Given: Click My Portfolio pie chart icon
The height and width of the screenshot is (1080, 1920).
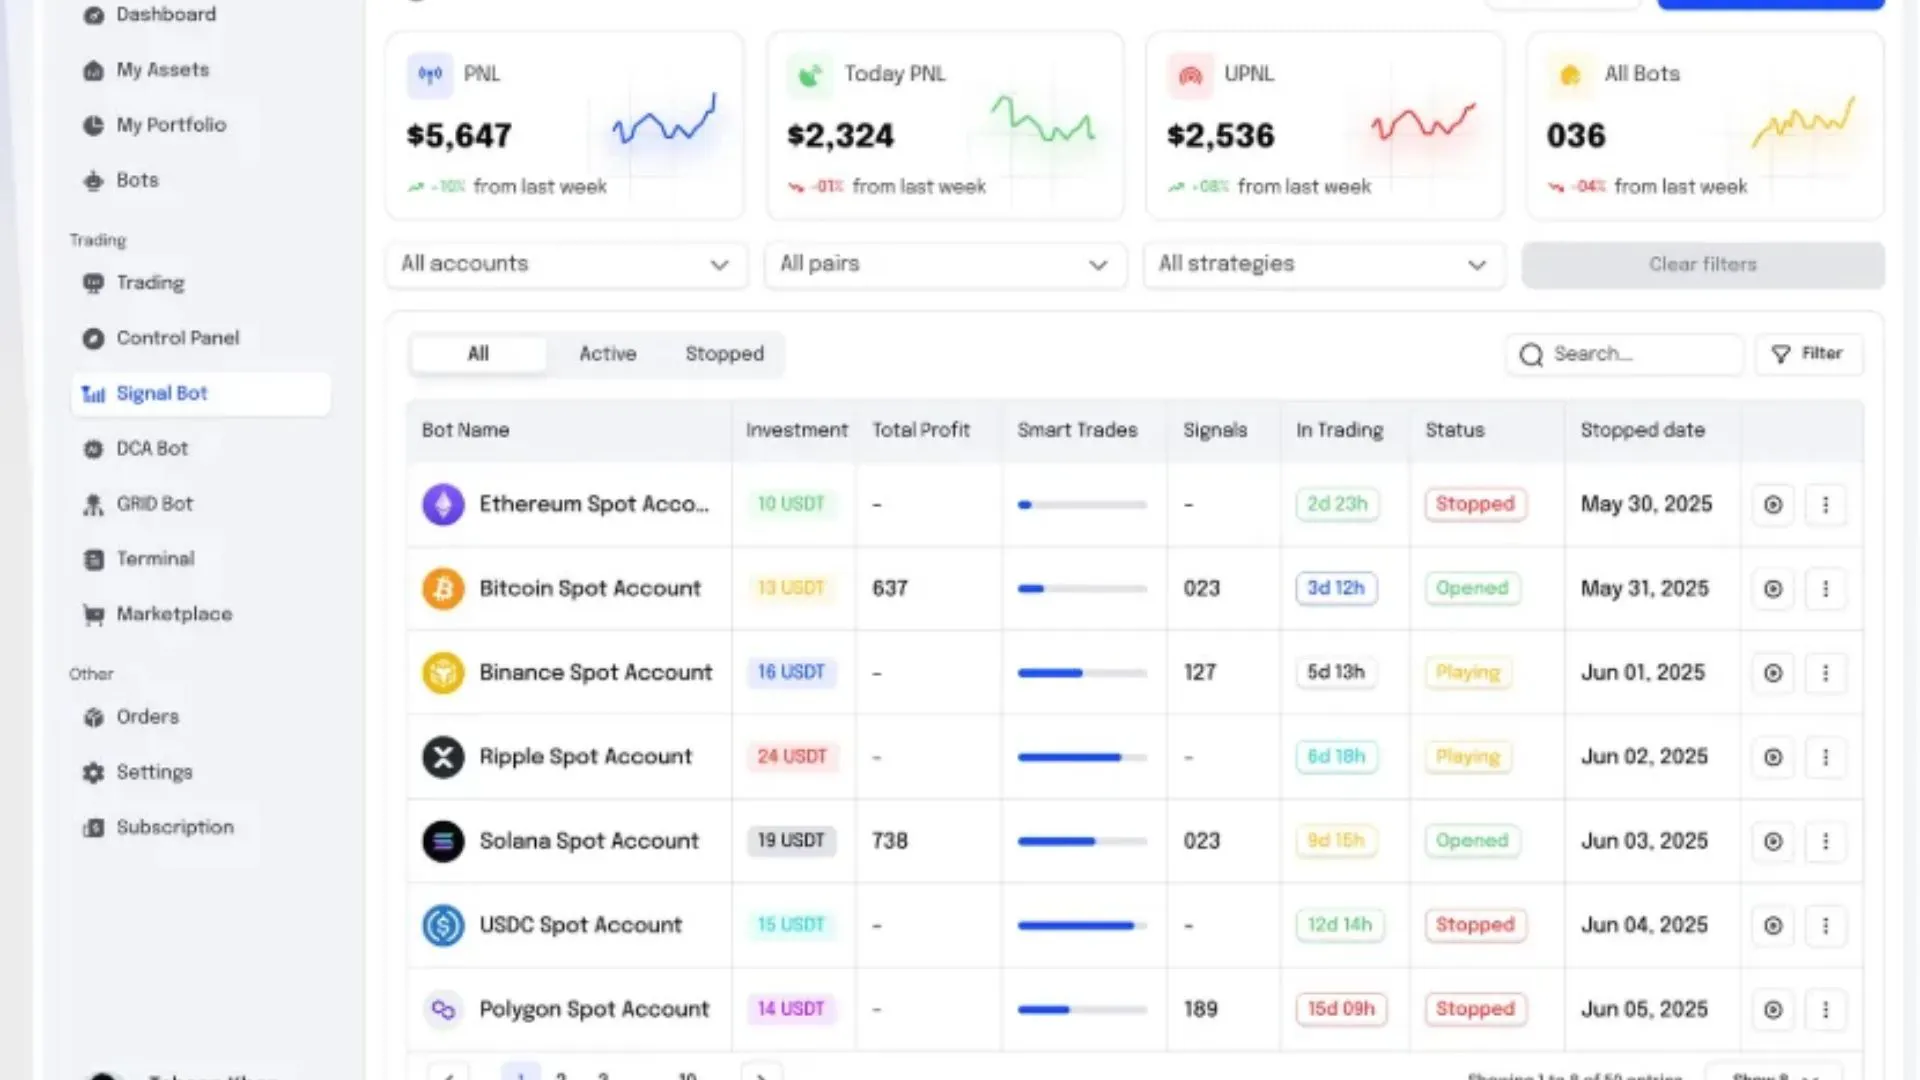Looking at the screenshot, I should [93, 125].
